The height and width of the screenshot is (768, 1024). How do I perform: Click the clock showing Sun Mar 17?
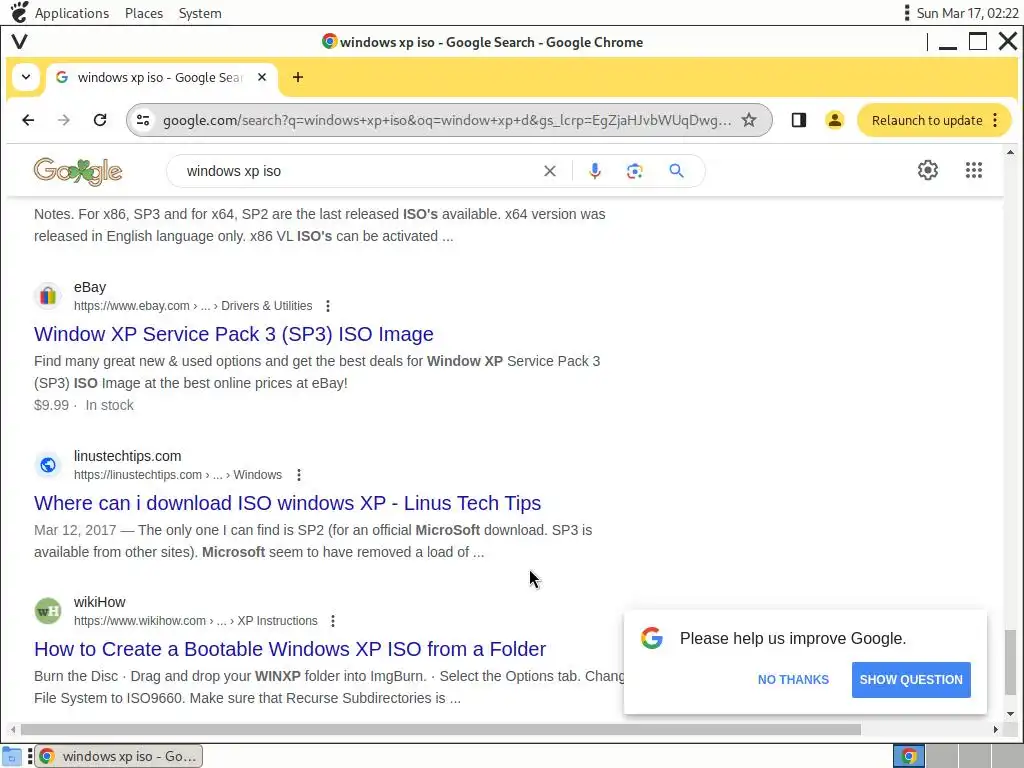pyautogui.click(x=967, y=13)
